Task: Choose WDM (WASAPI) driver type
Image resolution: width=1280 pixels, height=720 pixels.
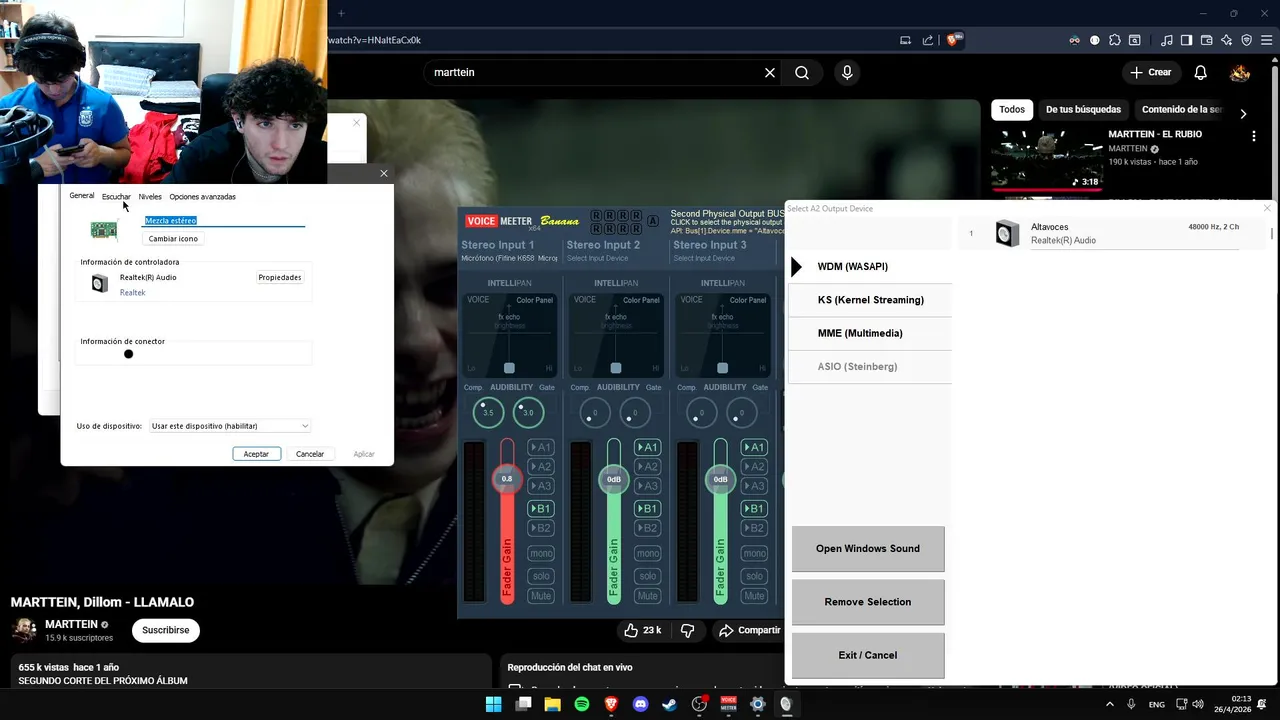Action: coord(870,267)
